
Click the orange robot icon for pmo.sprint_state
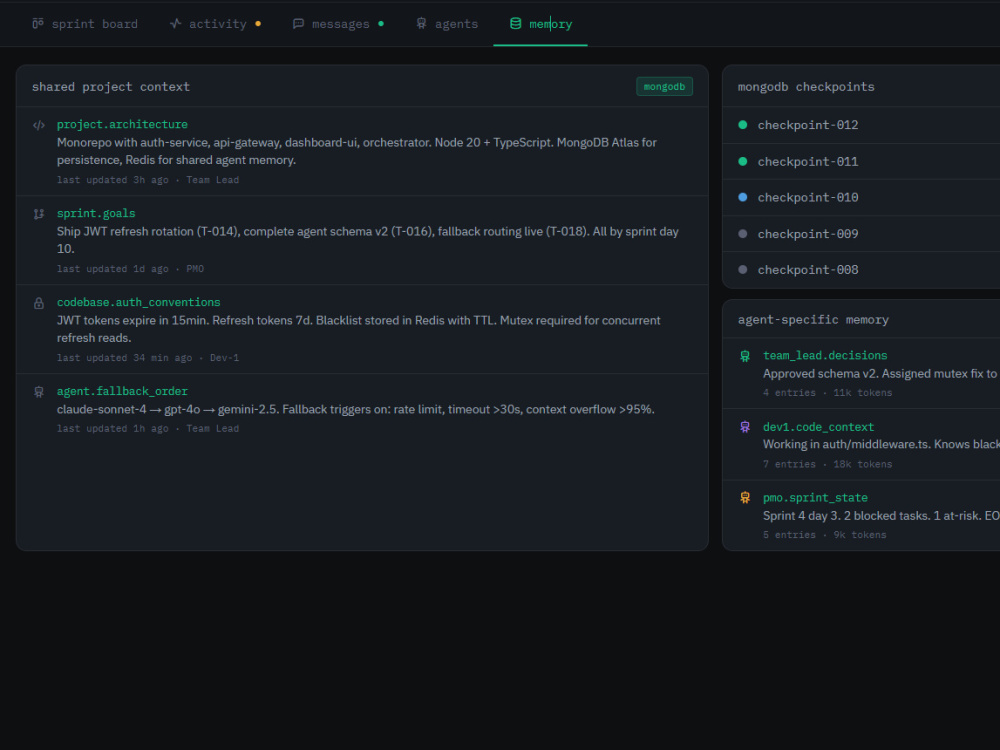tap(745, 497)
